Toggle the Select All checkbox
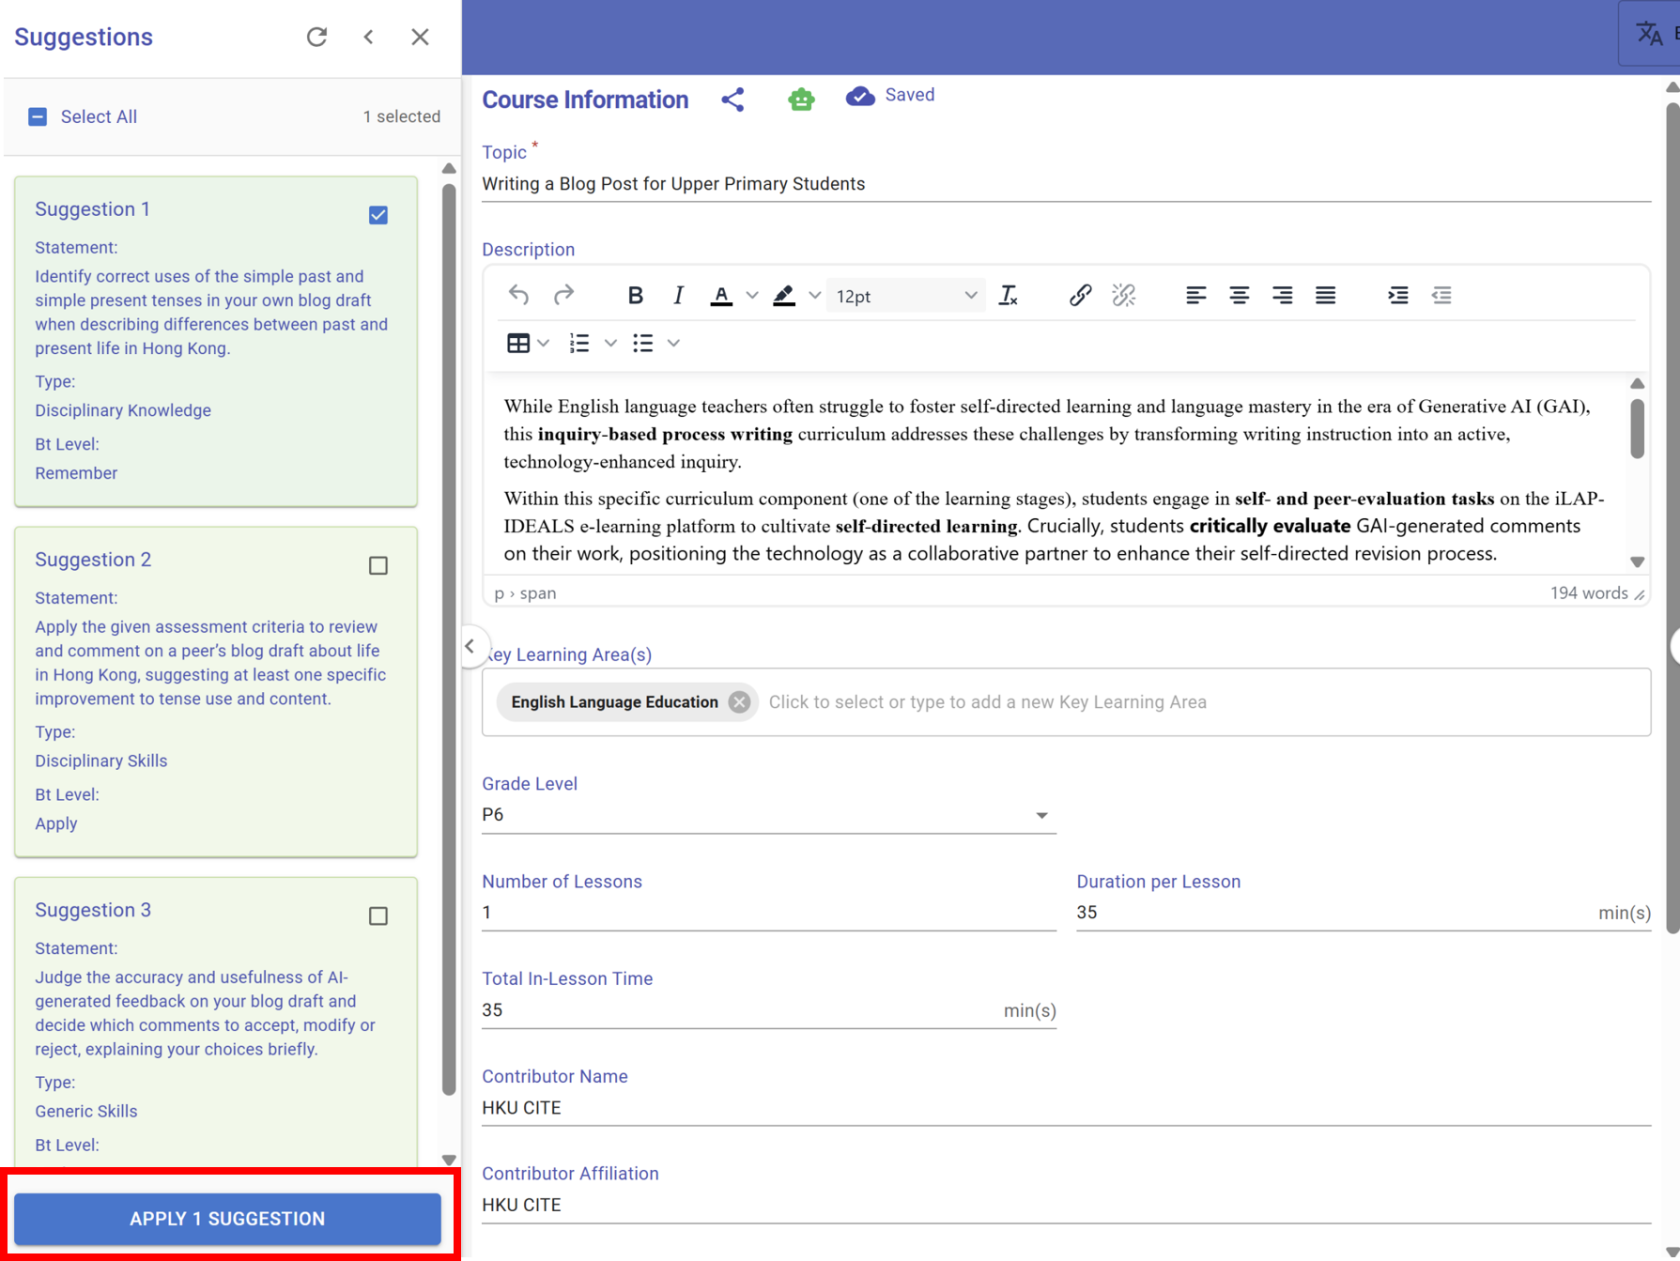Image resolution: width=1680 pixels, height=1261 pixels. 38,117
